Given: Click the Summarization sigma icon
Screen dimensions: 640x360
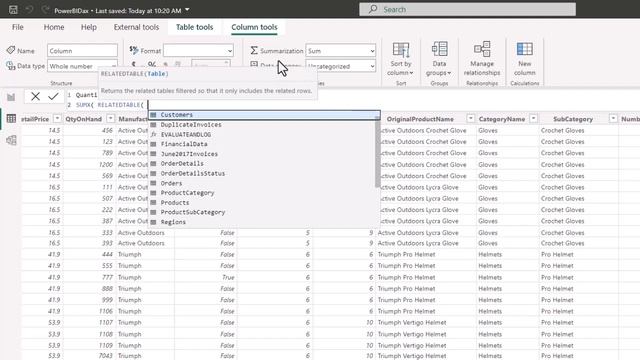Looking at the screenshot, I should [x=254, y=50].
